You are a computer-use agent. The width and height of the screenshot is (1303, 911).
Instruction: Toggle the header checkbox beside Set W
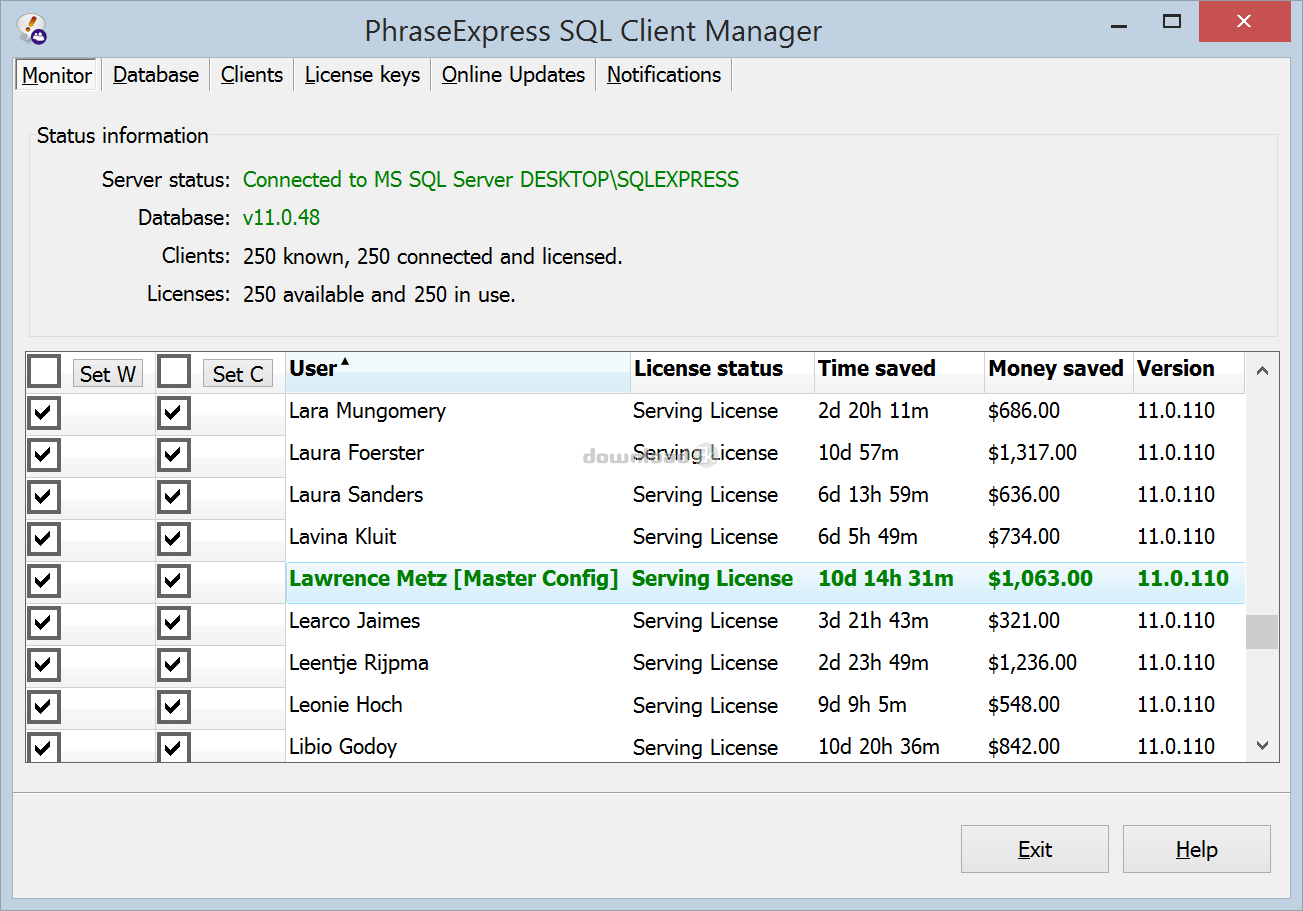click(44, 372)
